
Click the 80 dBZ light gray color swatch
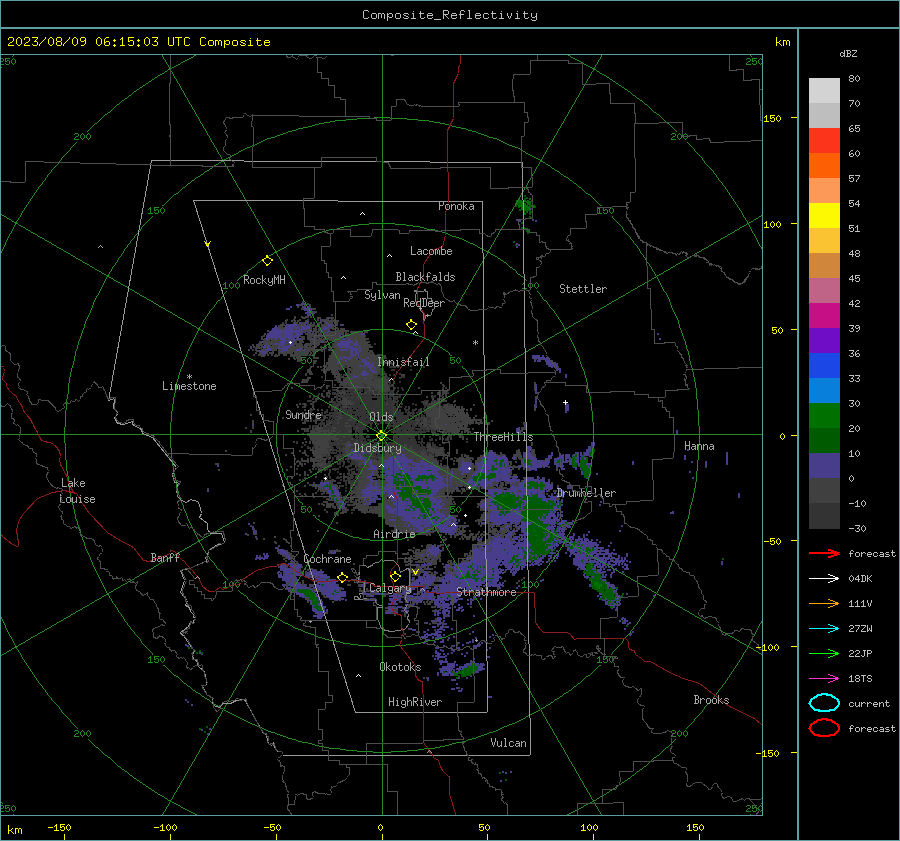click(824, 90)
